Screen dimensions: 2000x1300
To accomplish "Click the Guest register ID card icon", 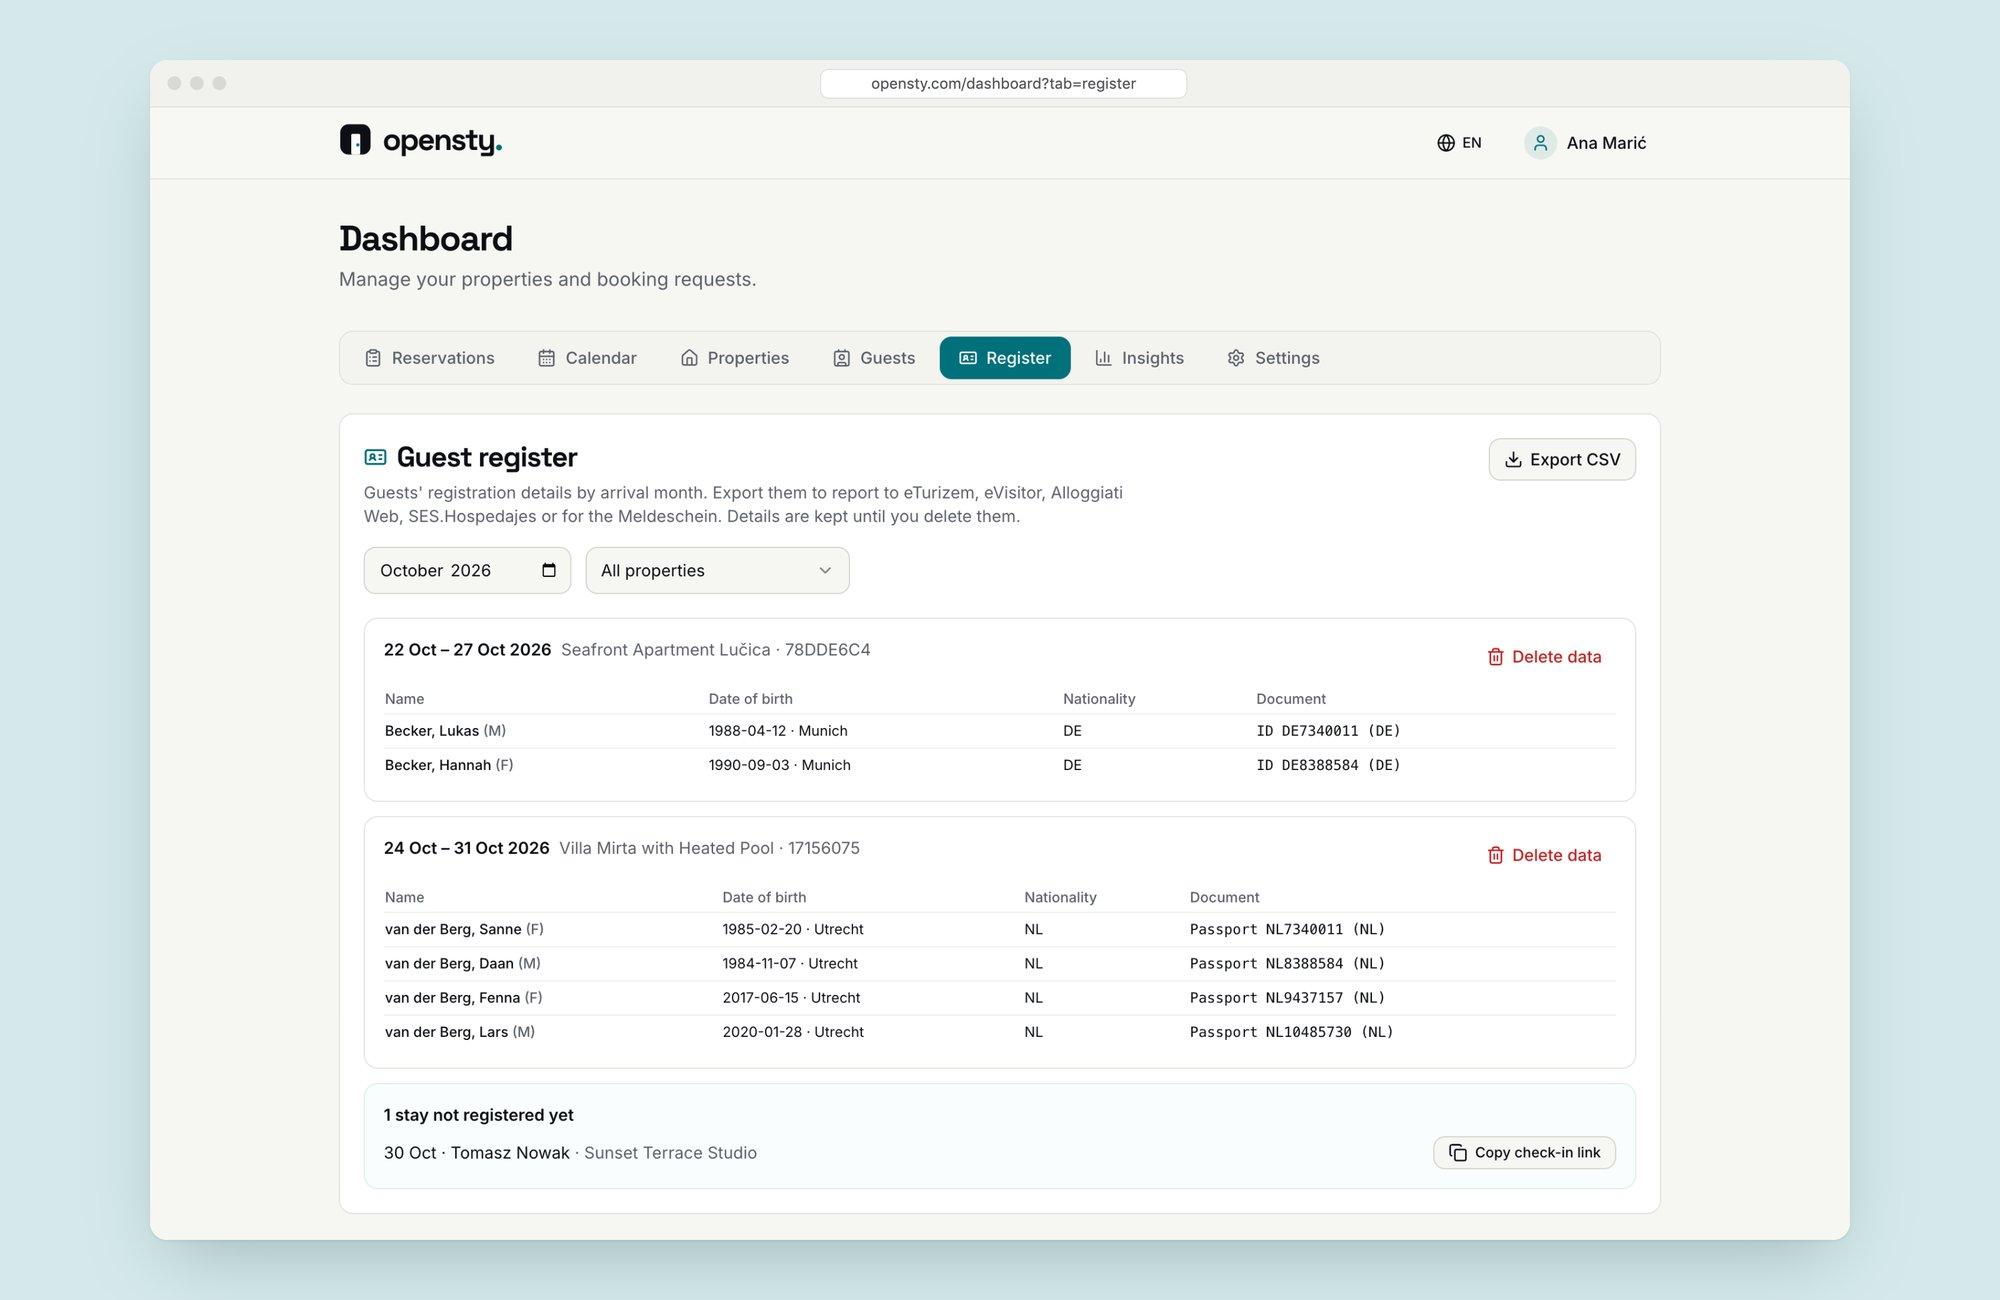I will (375, 457).
